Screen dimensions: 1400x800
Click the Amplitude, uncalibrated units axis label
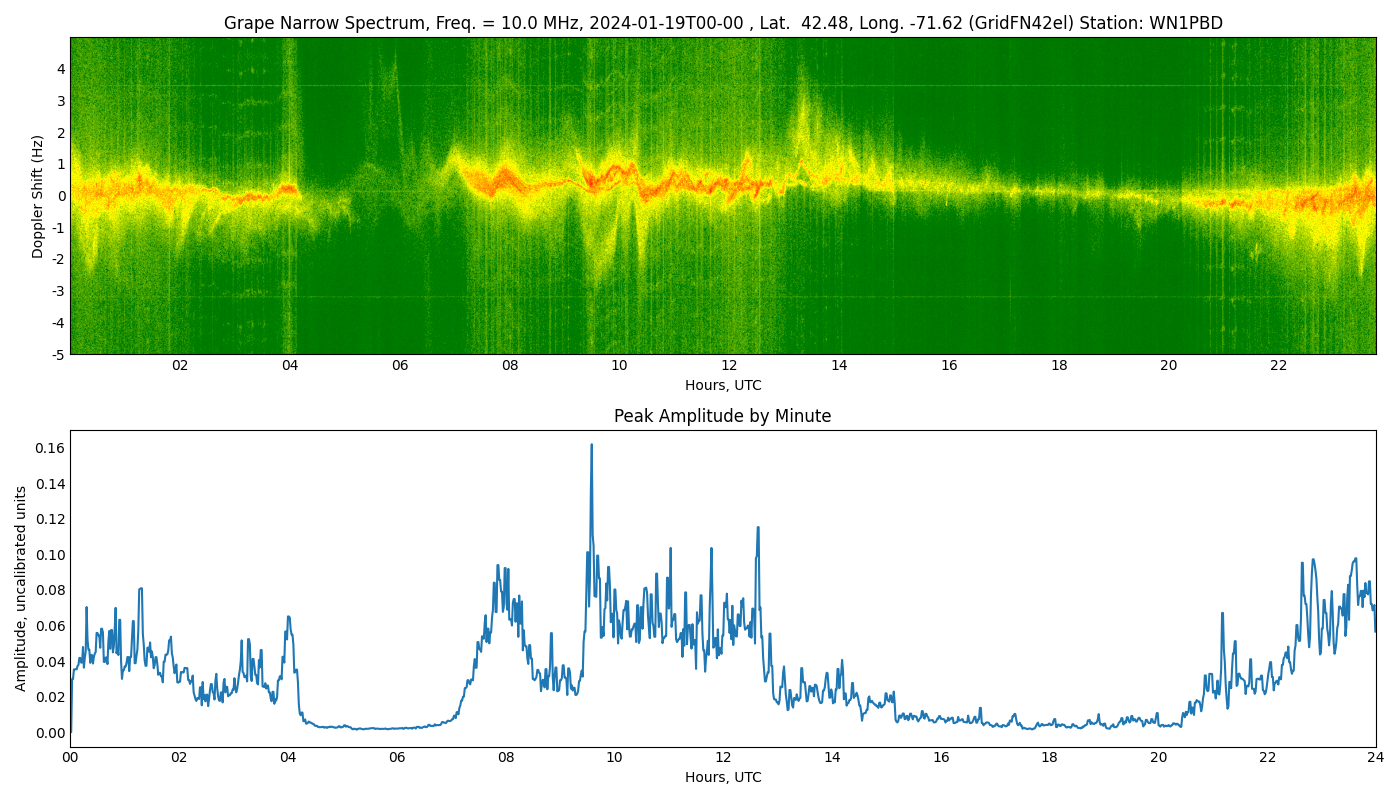click(21, 588)
